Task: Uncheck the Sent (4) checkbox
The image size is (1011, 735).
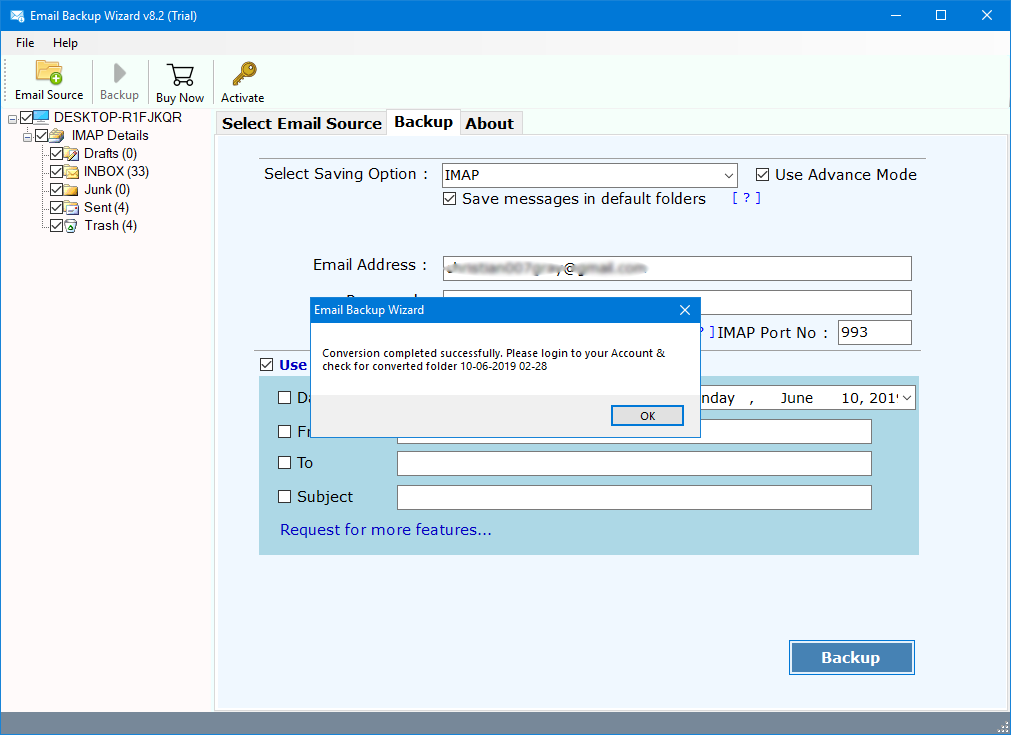Action: (x=57, y=208)
